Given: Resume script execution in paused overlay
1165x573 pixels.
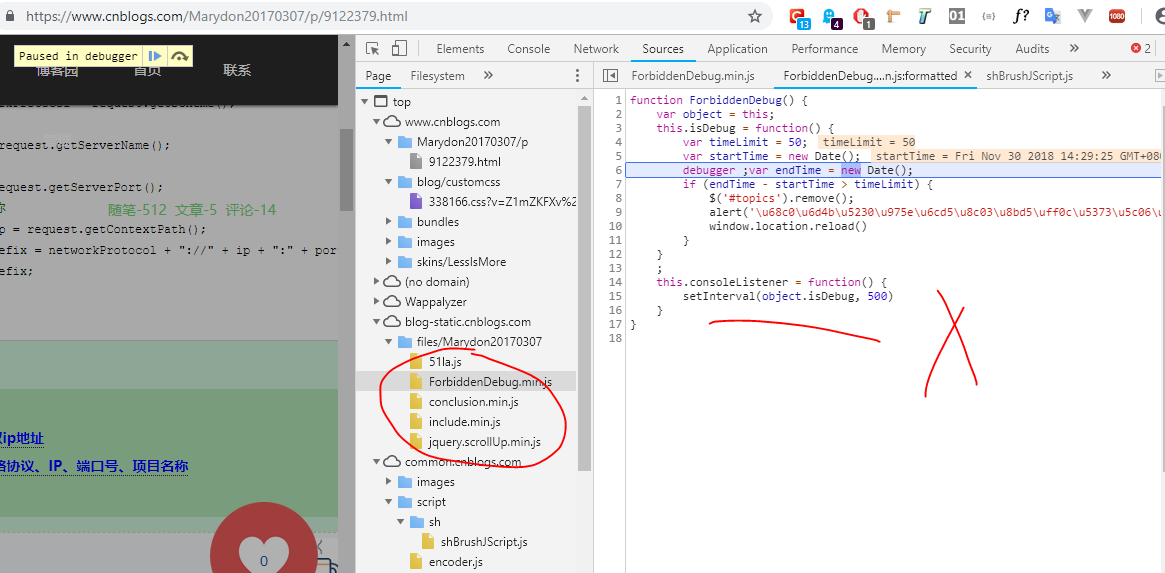Looking at the screenshot, I should tap(155, 56).
